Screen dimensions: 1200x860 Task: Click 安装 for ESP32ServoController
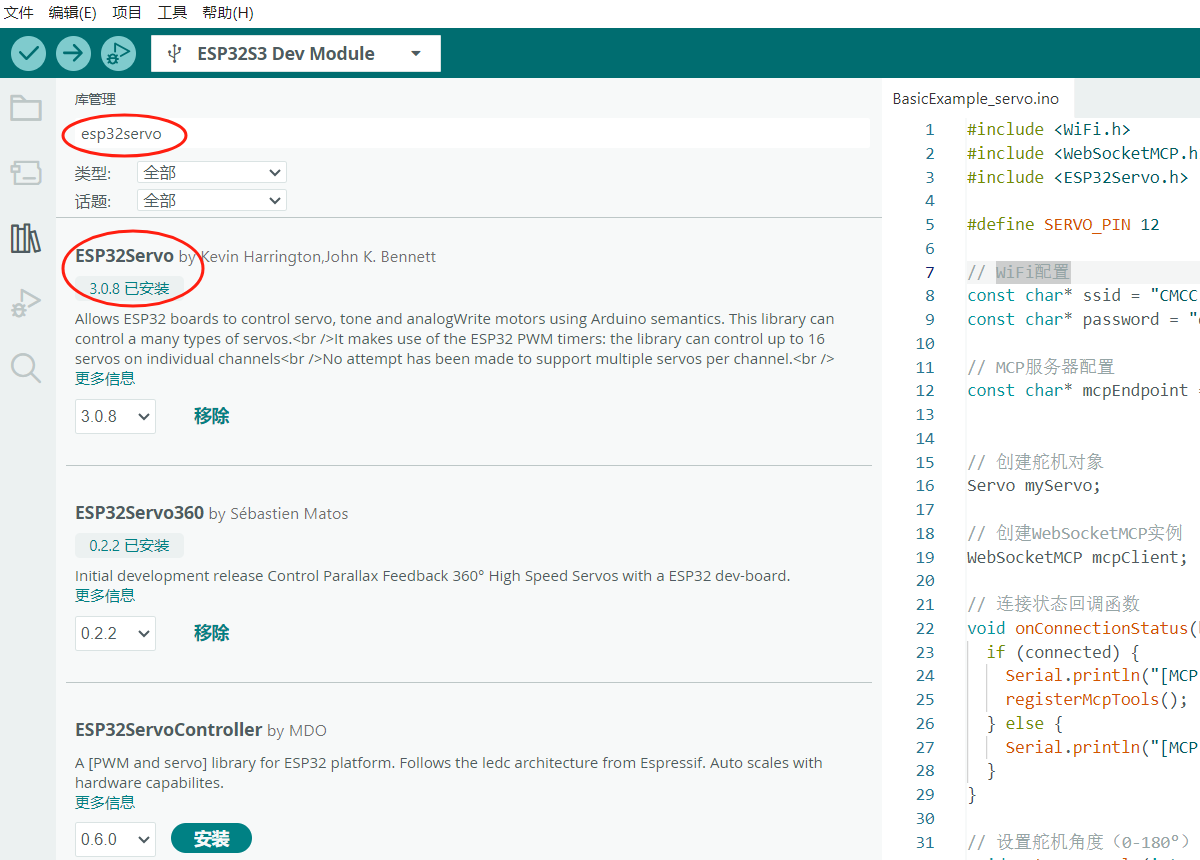[x=212, y=839]
